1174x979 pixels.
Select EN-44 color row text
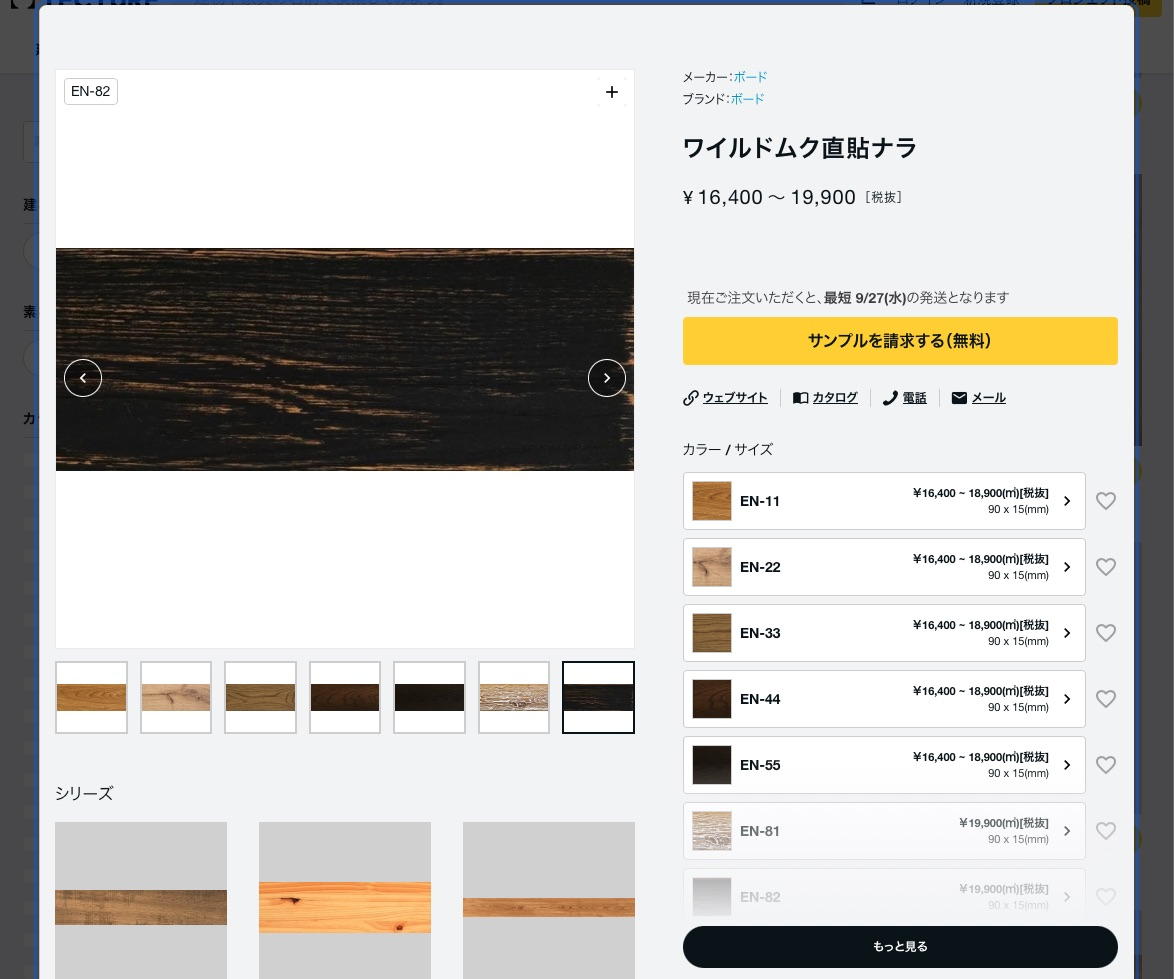point(760,698)
